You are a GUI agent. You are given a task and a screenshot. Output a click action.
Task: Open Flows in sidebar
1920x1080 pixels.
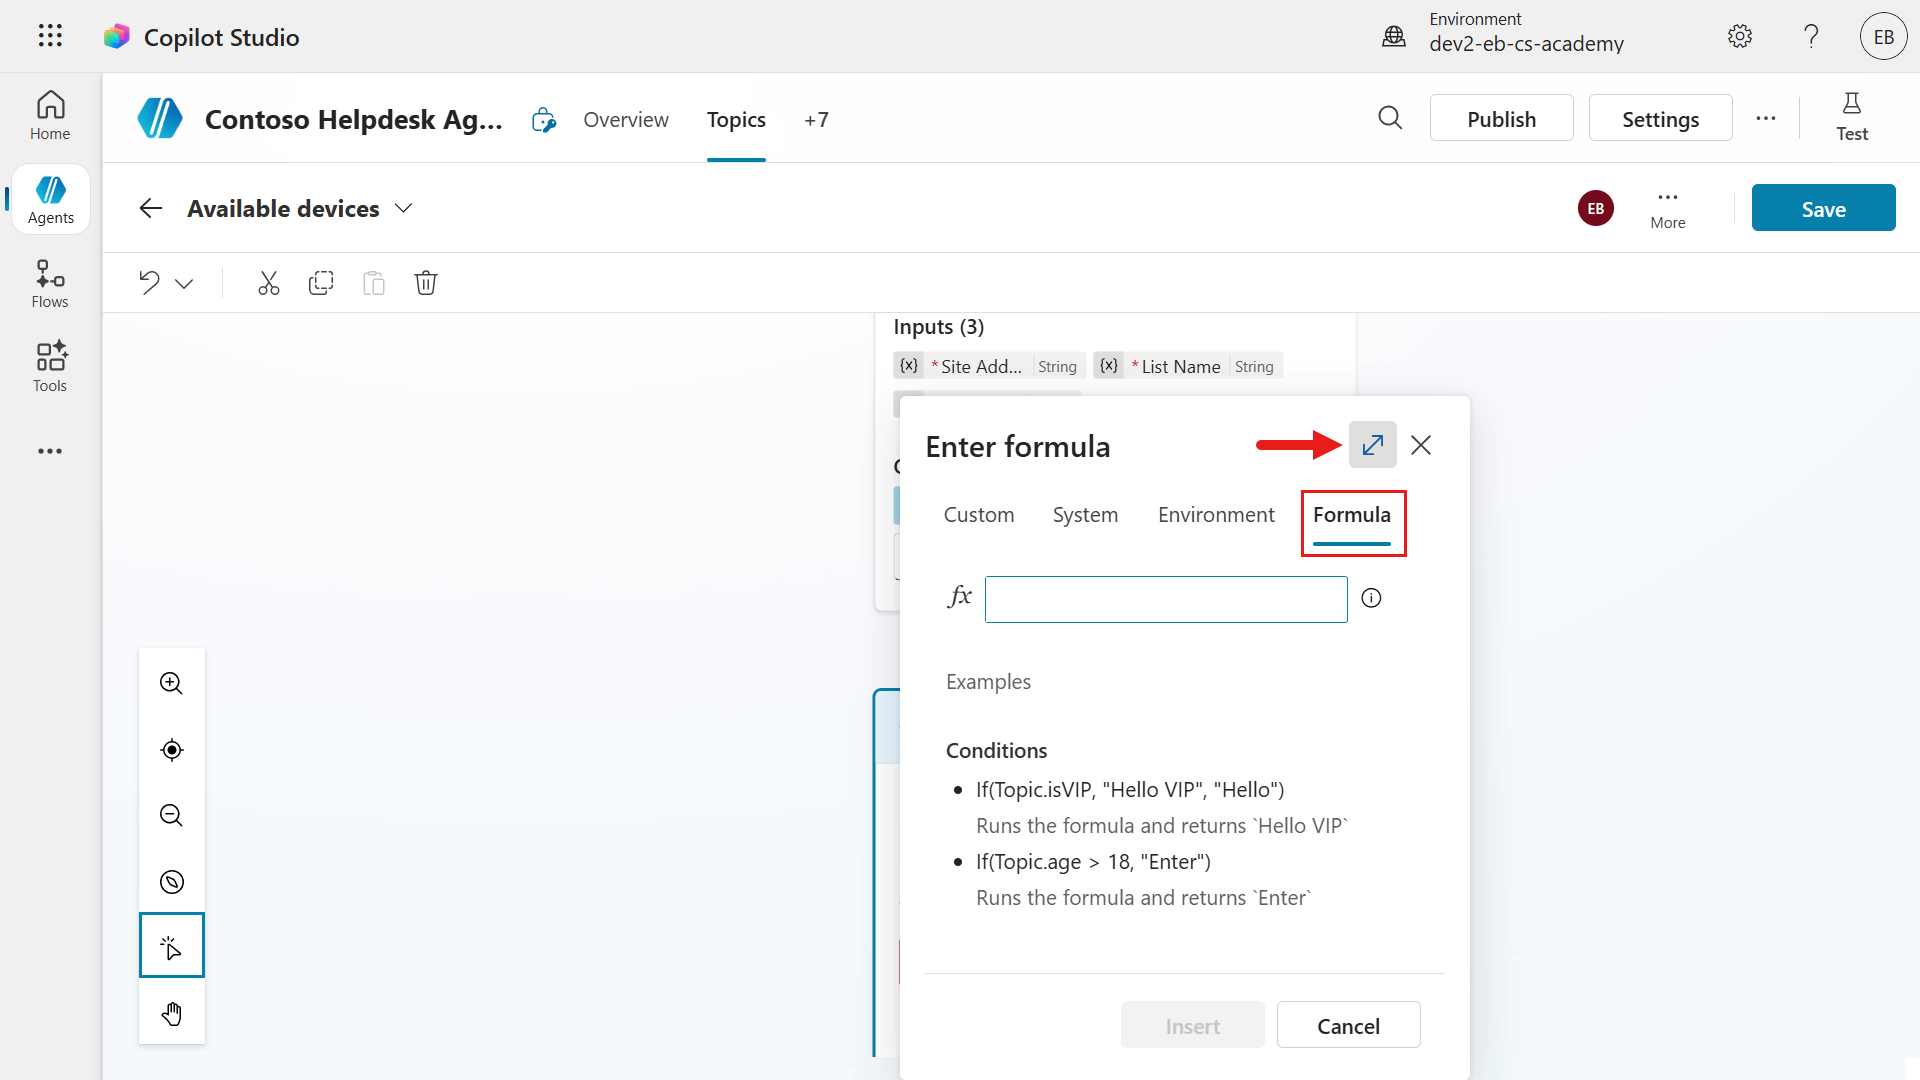[50, 284]
